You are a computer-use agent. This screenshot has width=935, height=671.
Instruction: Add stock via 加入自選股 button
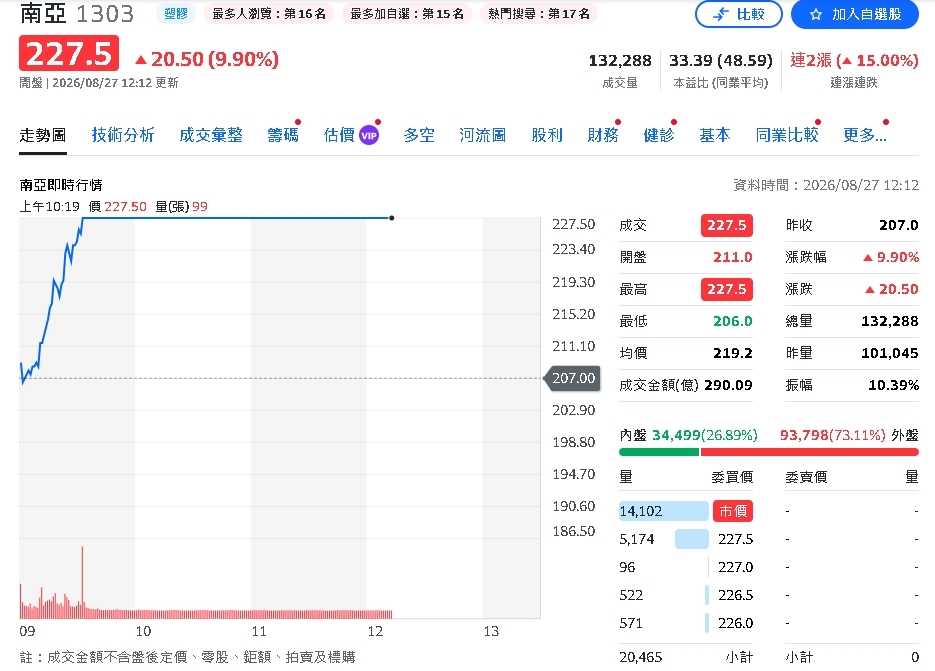tap(854, 14)
